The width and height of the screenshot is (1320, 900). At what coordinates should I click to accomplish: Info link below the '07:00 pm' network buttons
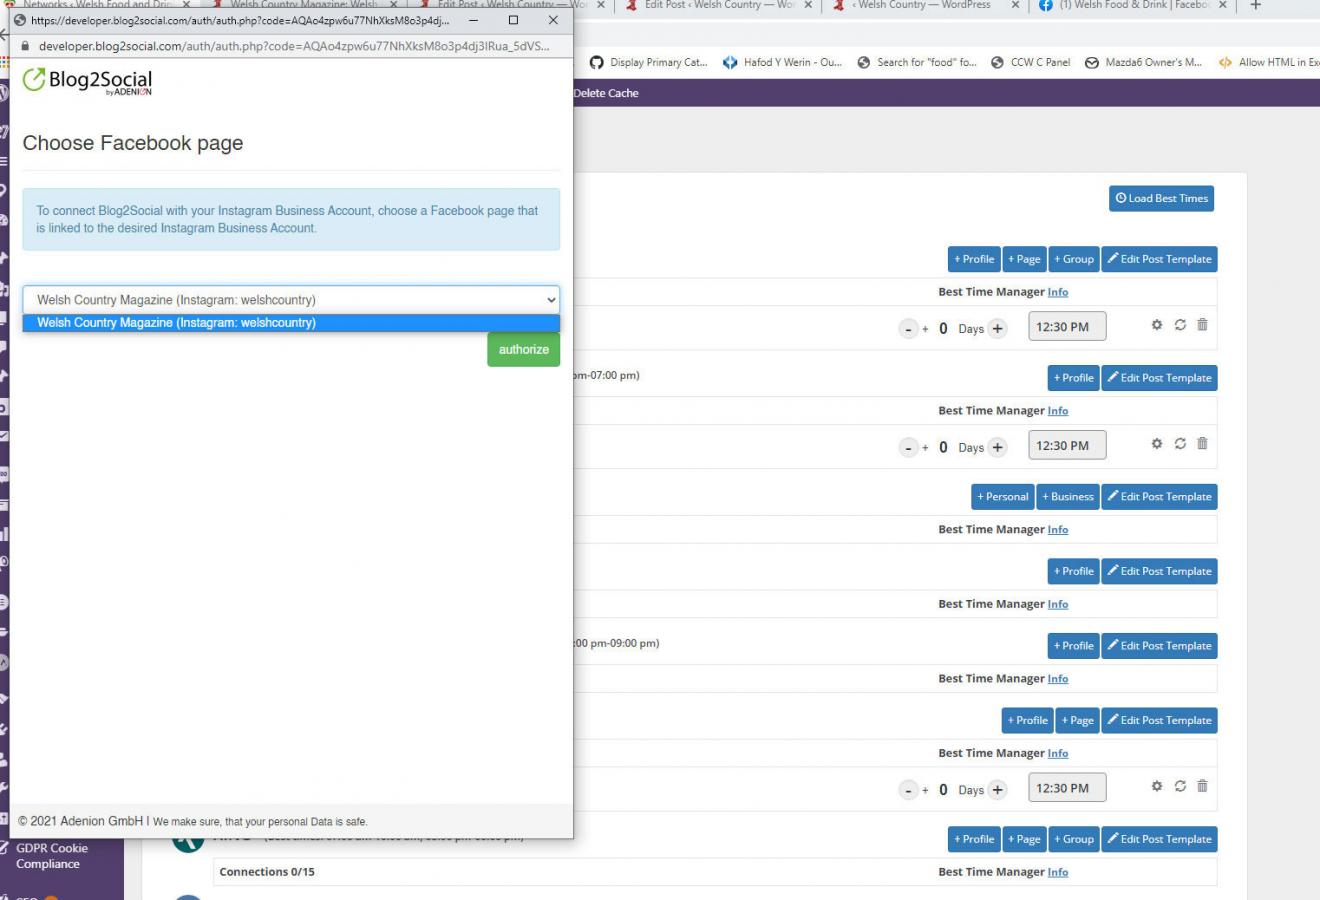click(1058, 411)
